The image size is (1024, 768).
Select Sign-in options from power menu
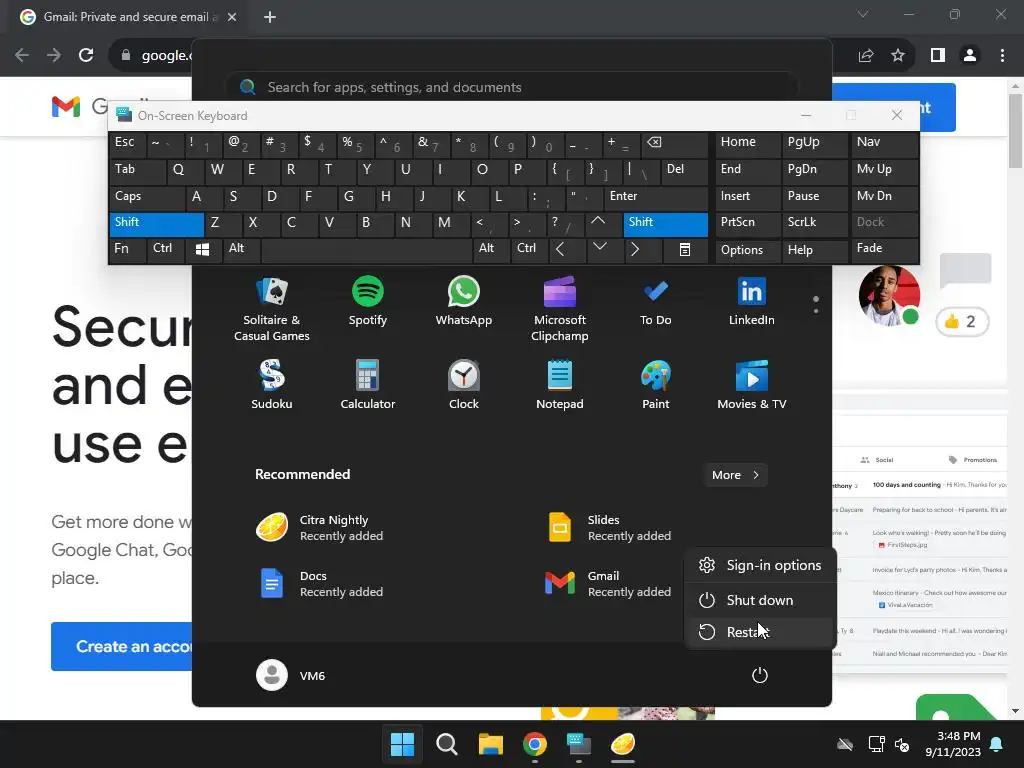pos(760,566)
